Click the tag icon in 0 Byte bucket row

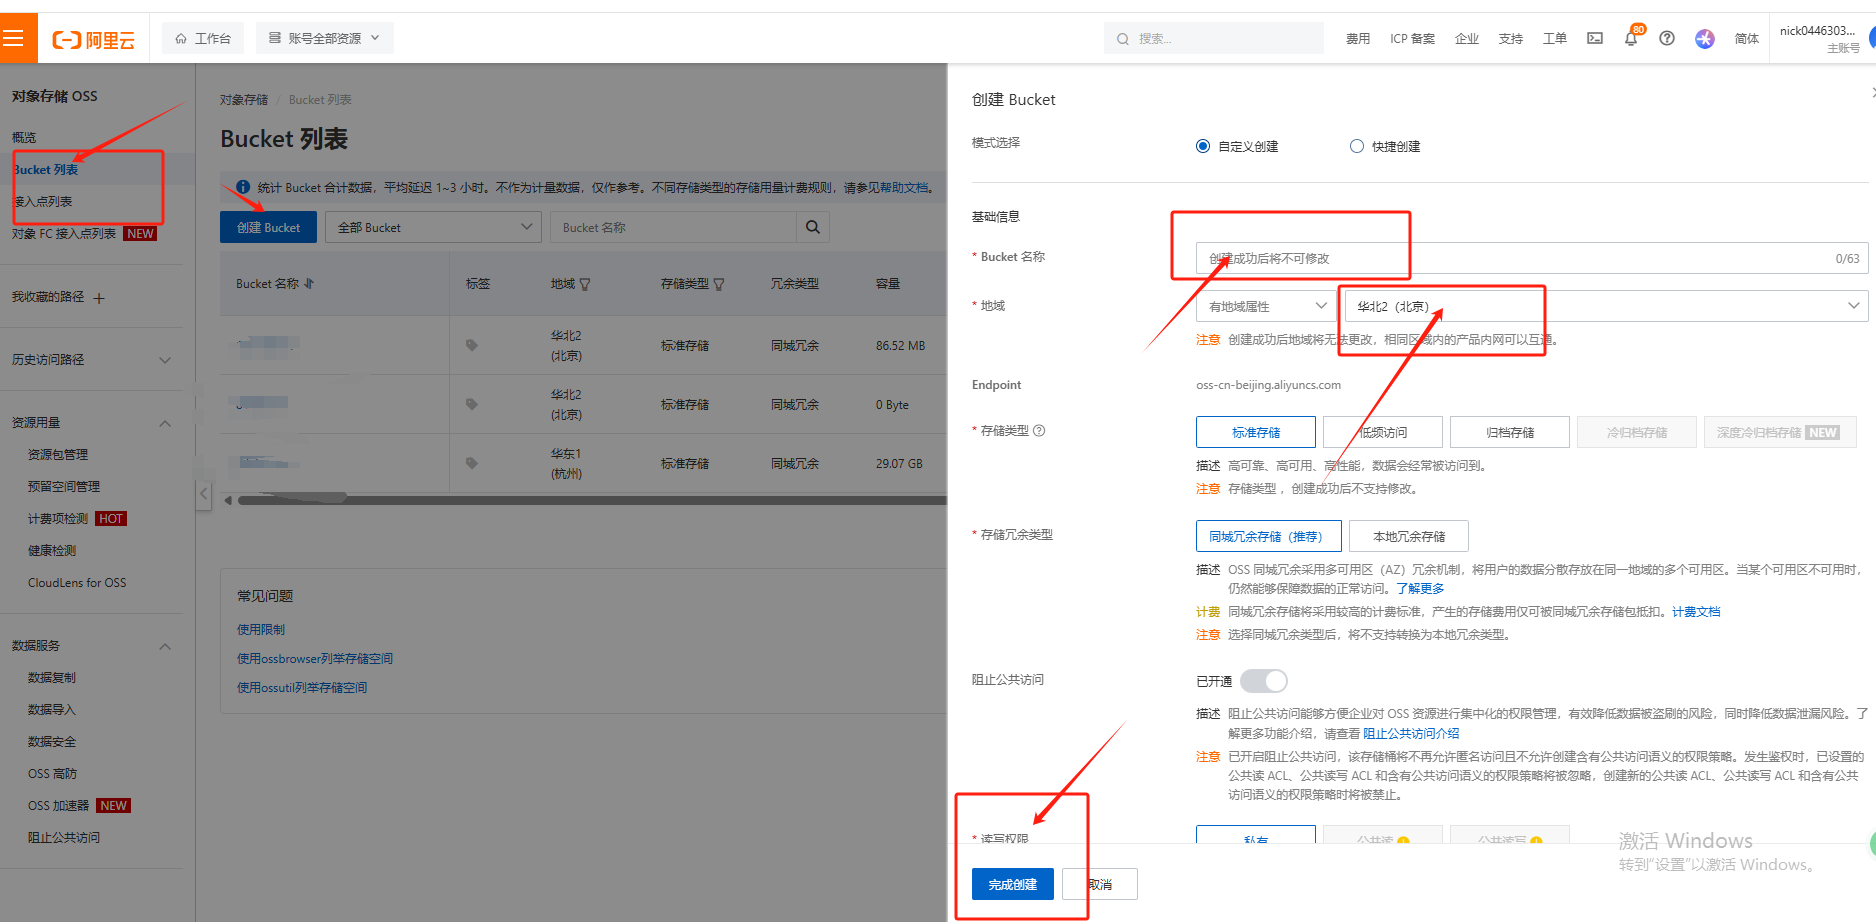472,404
